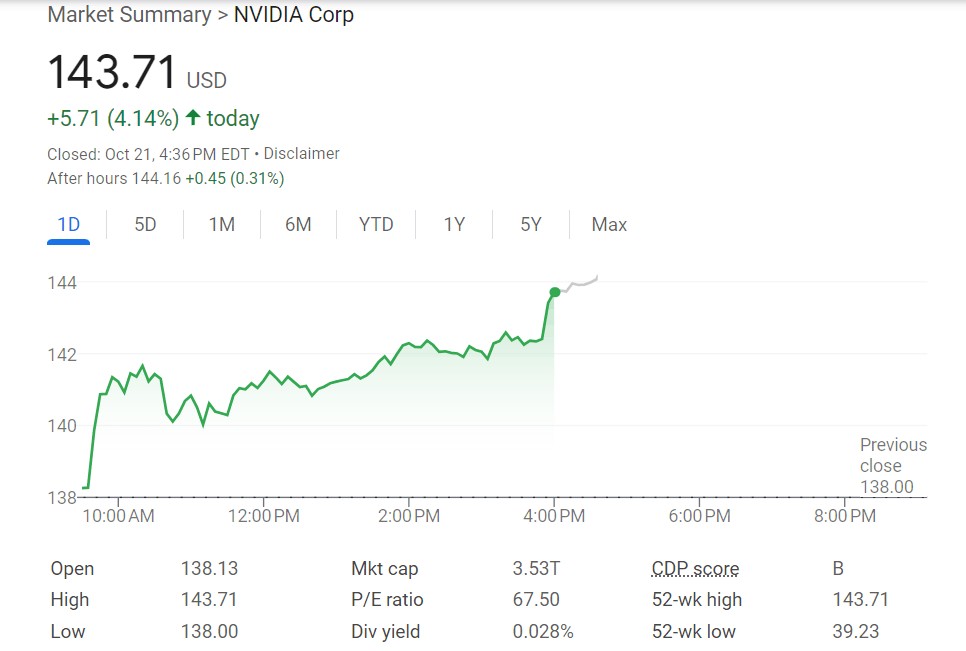Click the Mkt cap value 3.53T
This screenshot has height=651, width=966.
pyautogui.click(x=536, y=569)
